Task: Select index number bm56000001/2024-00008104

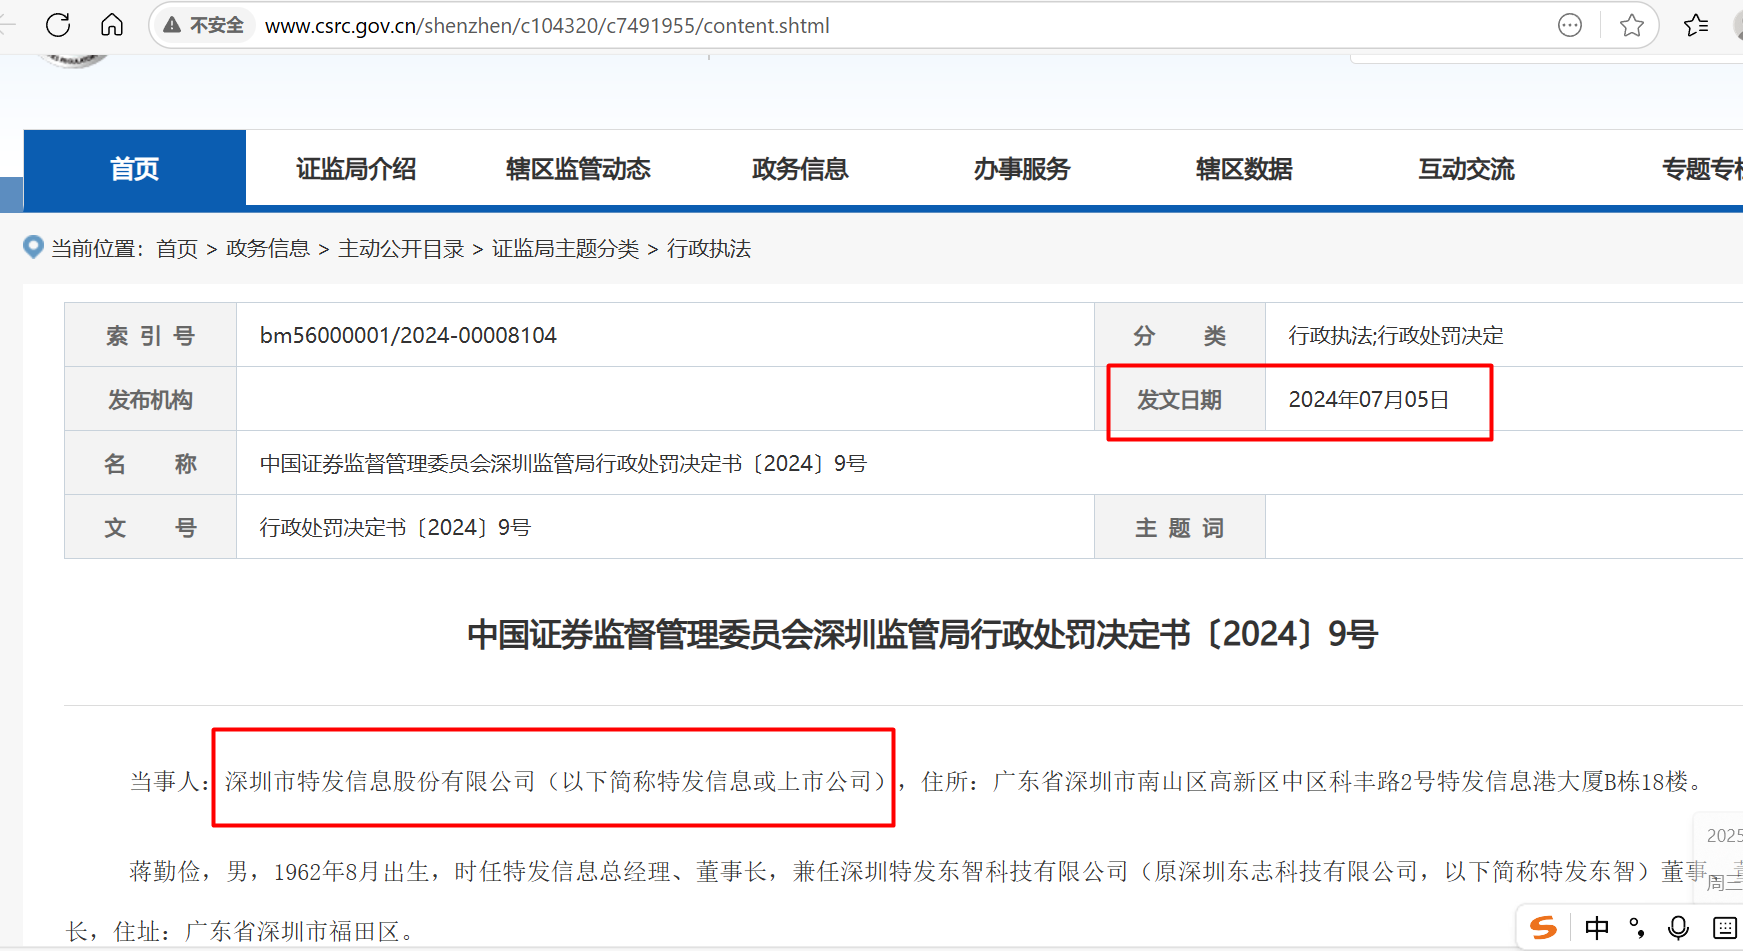Action: tap(408, 335)
